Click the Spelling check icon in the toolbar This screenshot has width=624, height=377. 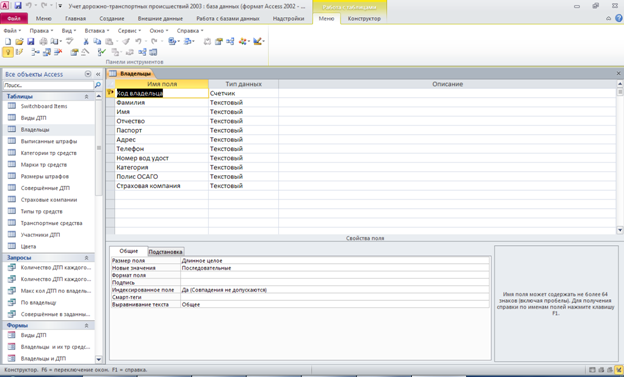(70, 41)
